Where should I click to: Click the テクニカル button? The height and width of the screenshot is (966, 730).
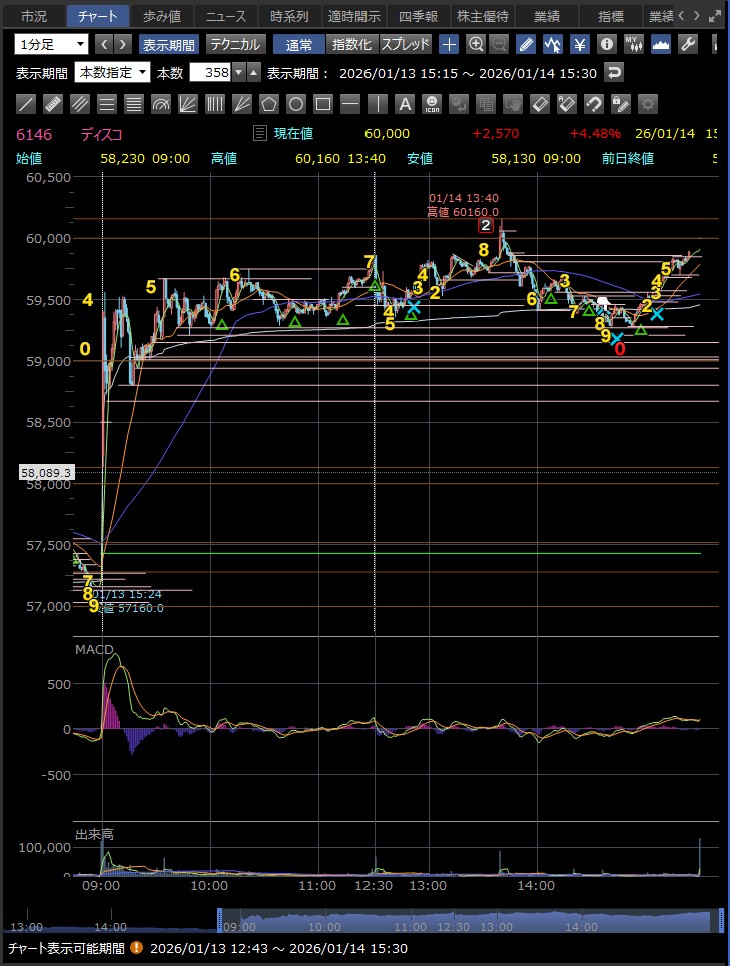(x=235, y=44)
